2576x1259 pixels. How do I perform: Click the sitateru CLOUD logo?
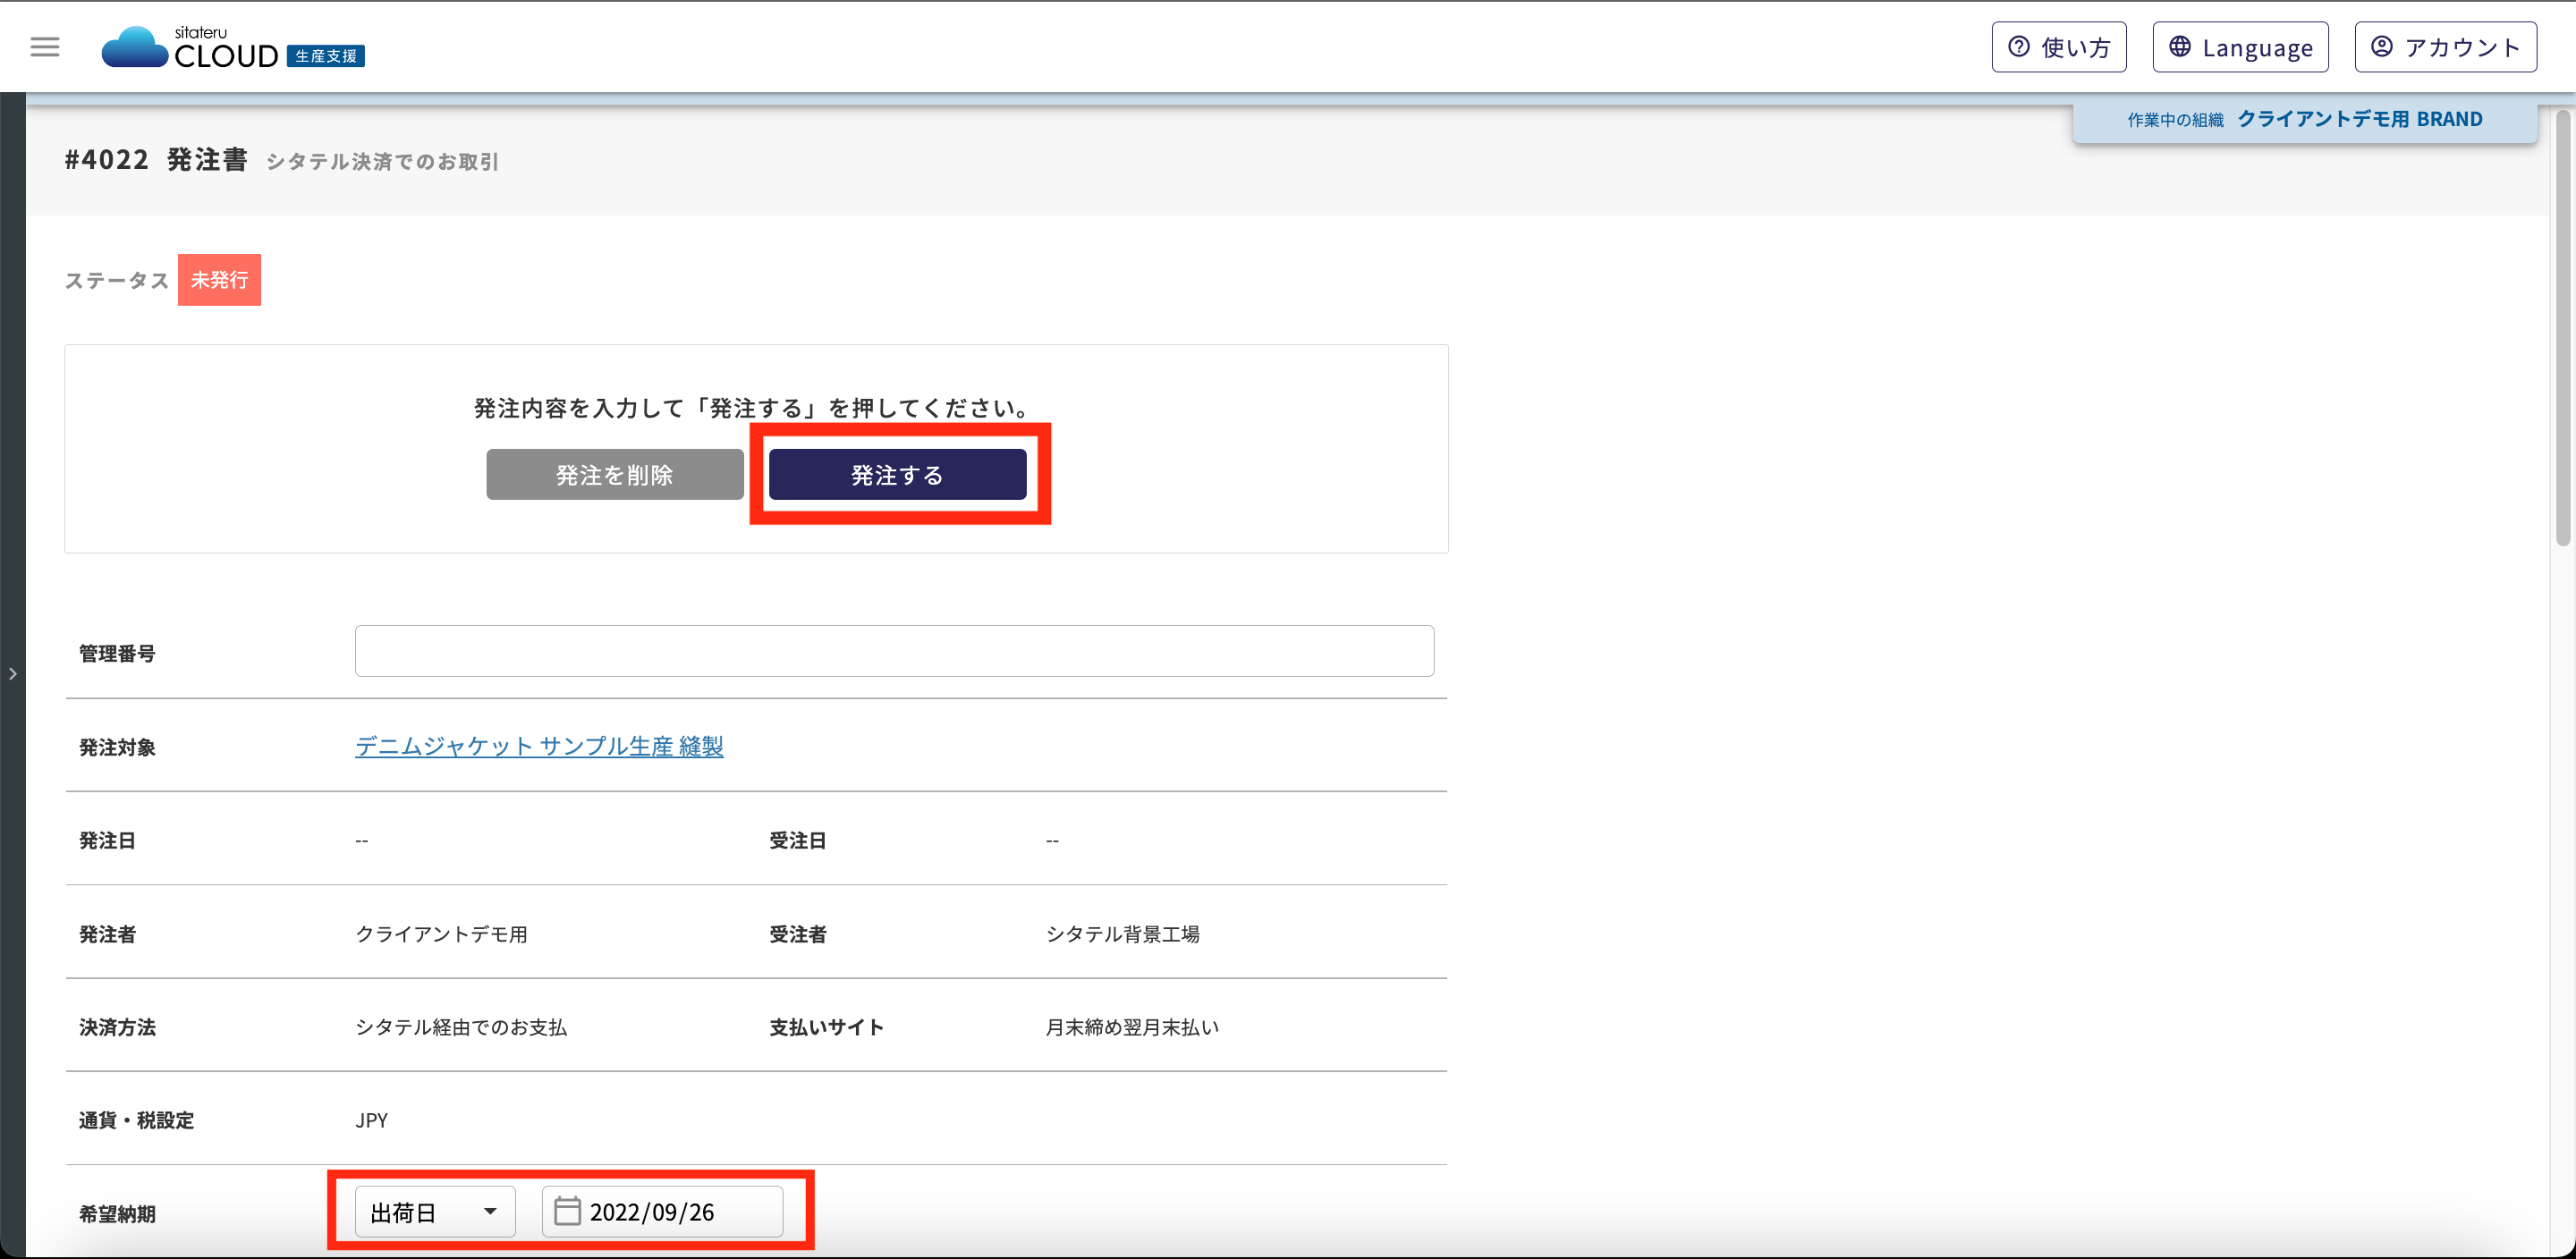[x=232, y=48]
